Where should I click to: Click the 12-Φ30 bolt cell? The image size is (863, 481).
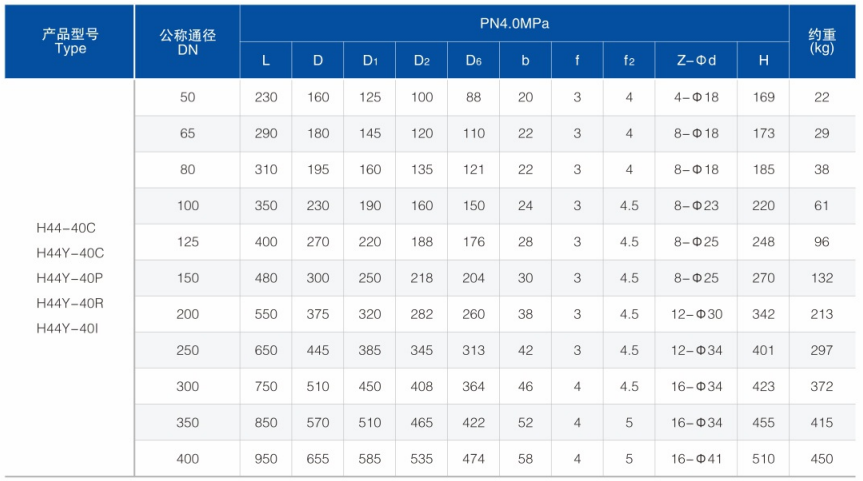(x=696, y=314)
